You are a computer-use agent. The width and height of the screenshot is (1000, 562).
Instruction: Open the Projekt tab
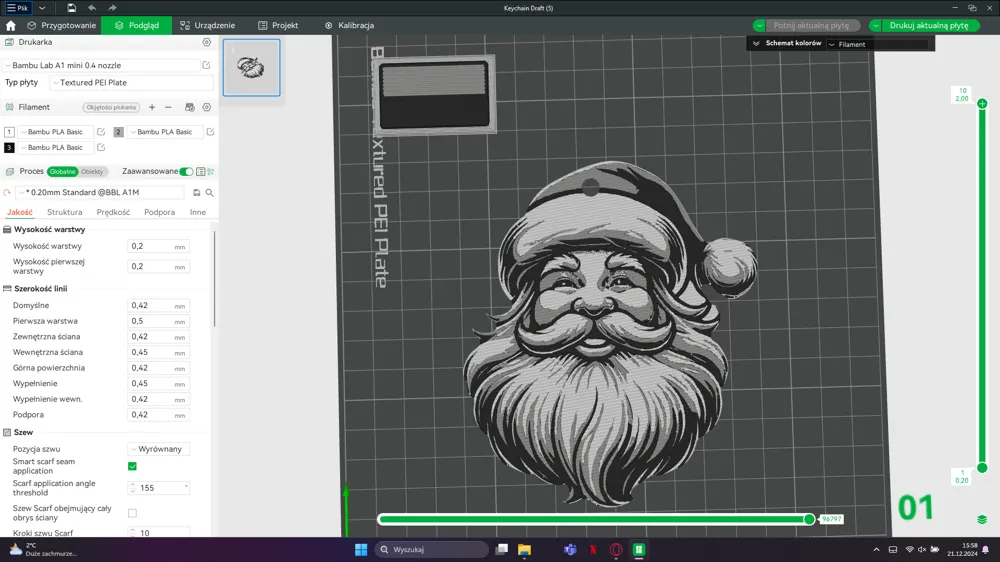click(x=278, y=26)
